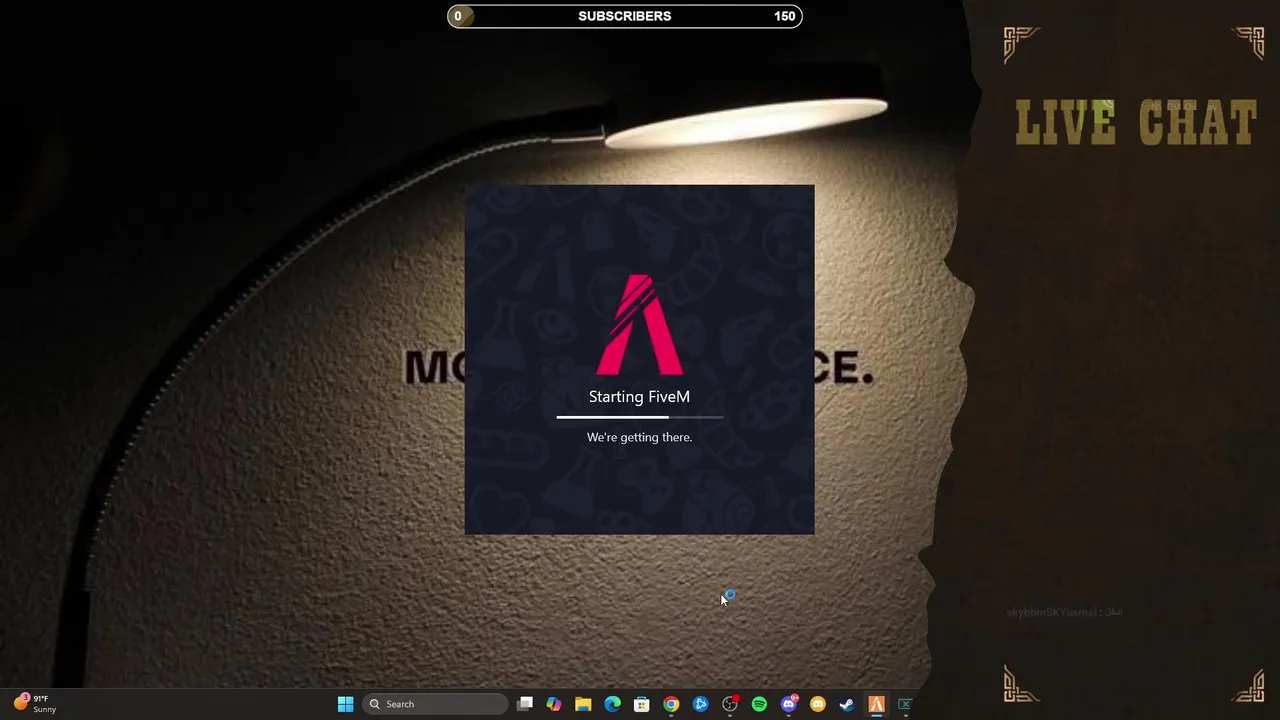Open Microsoft Store from the taskbar

[642, 704]
